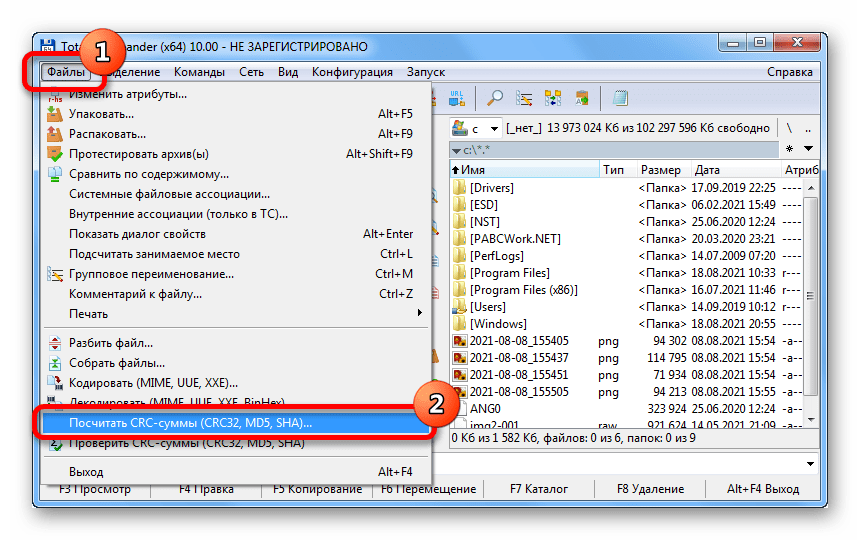860x540 pixels.
Task: Open the Конфигурация menu
Action: point(352,72)
